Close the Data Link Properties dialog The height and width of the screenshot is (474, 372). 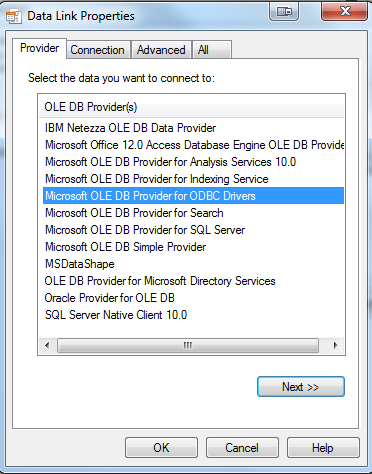pyautogui.click(x=344, y=11)
